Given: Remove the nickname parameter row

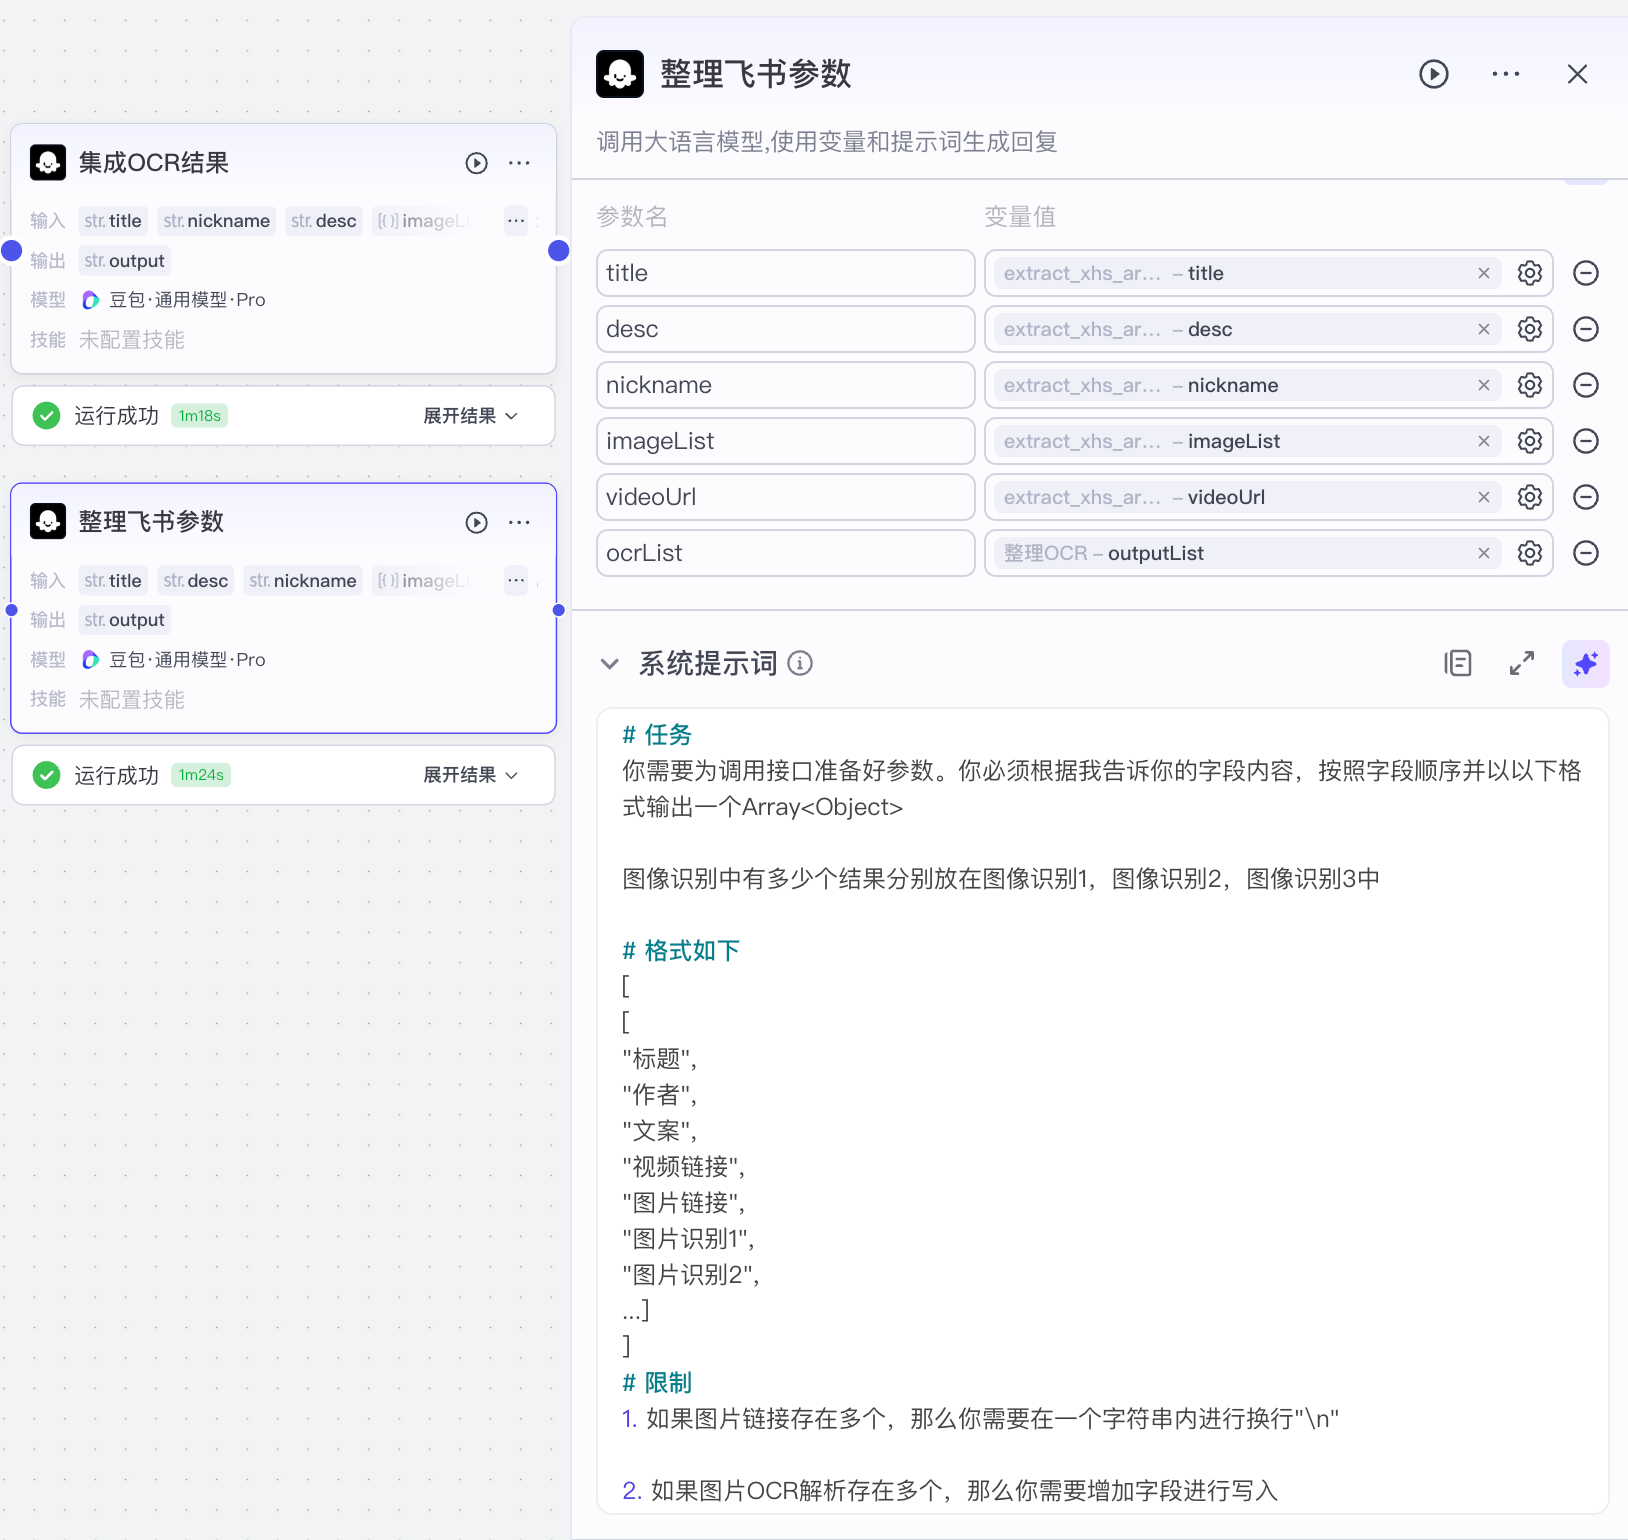Looking at the screenshot, I should point(1586,385).
